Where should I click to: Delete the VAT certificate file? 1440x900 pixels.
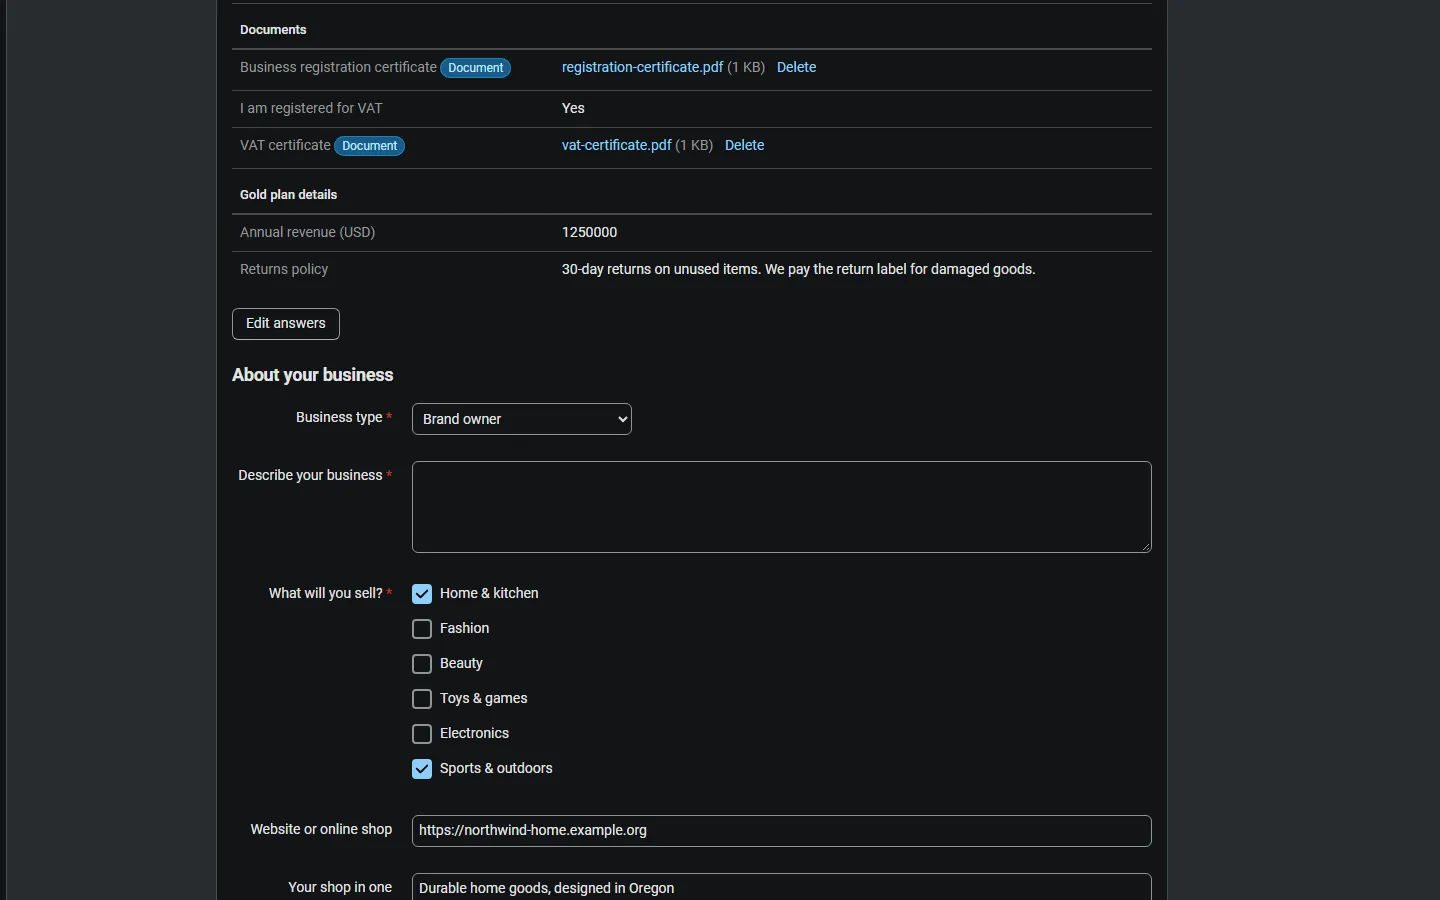click(744, 146)
